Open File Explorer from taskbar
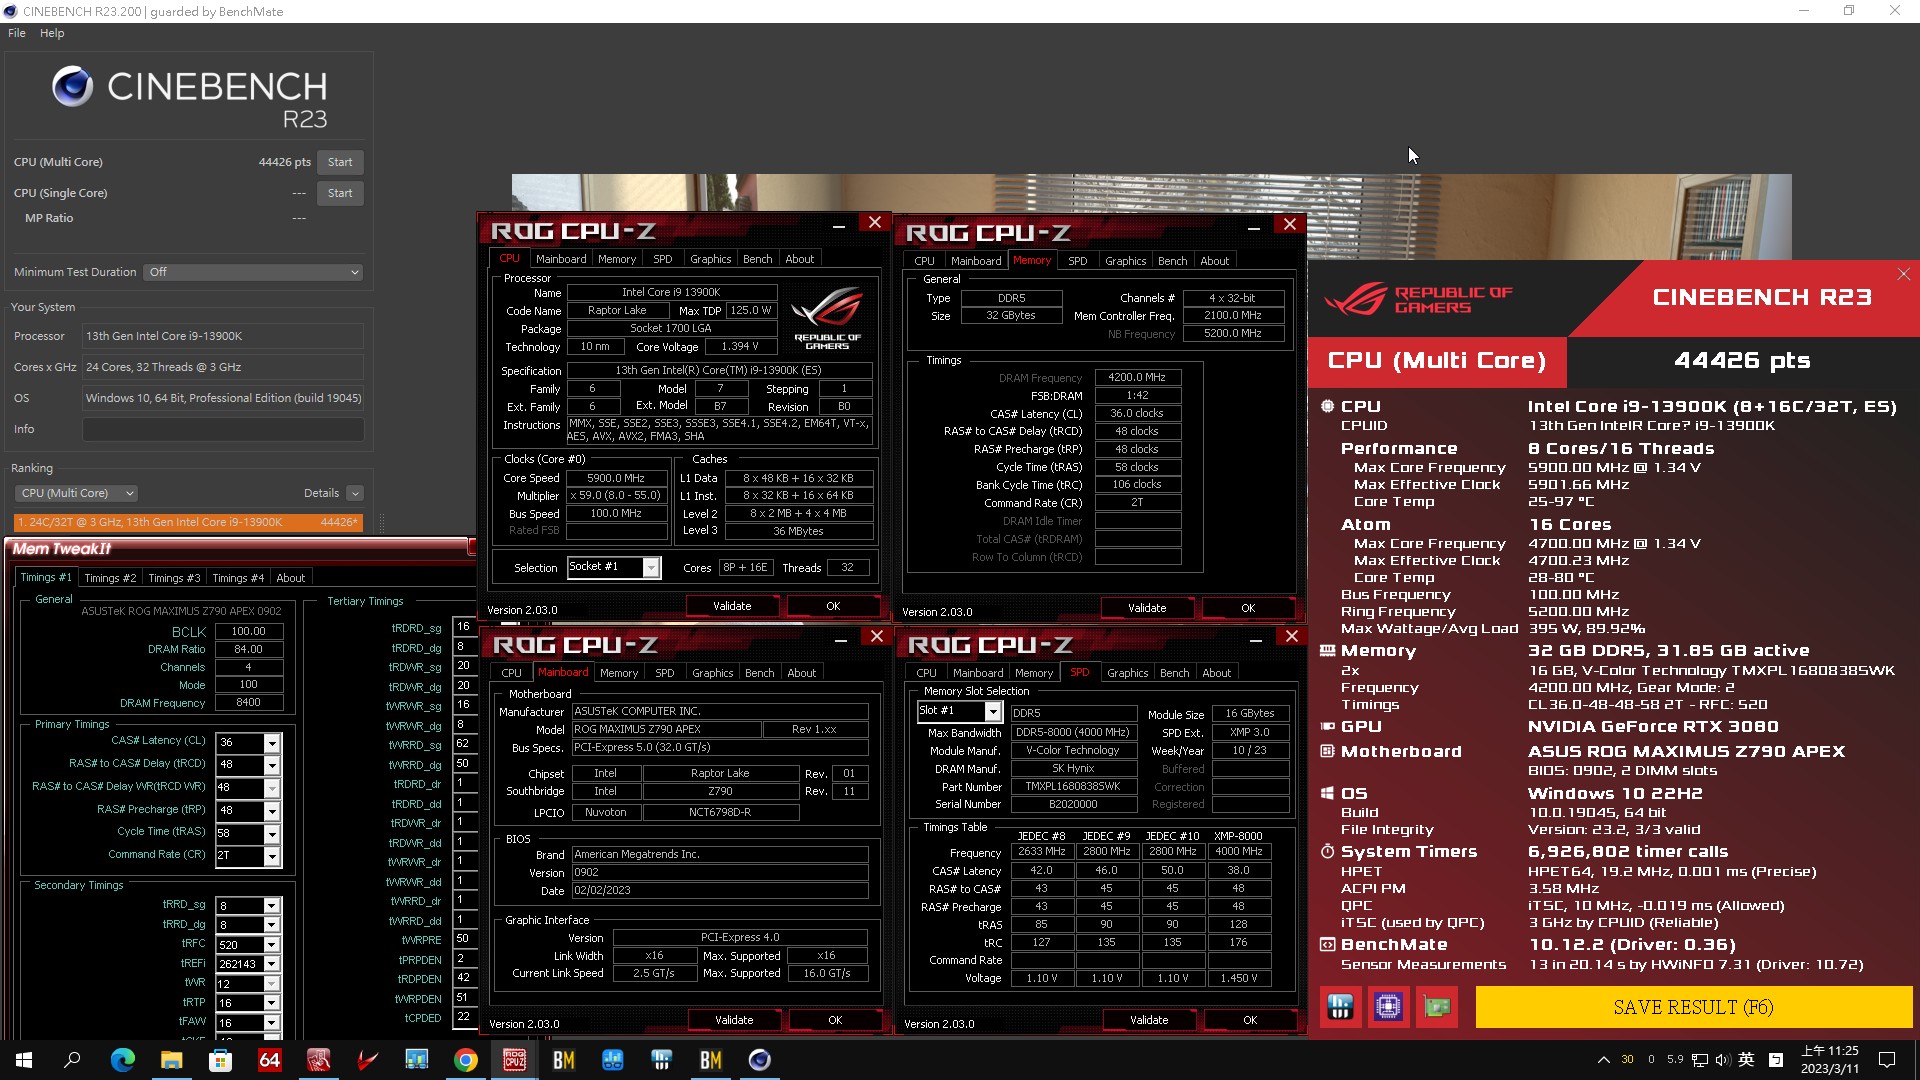The image size is (1920, 1080). (171, 1060)
